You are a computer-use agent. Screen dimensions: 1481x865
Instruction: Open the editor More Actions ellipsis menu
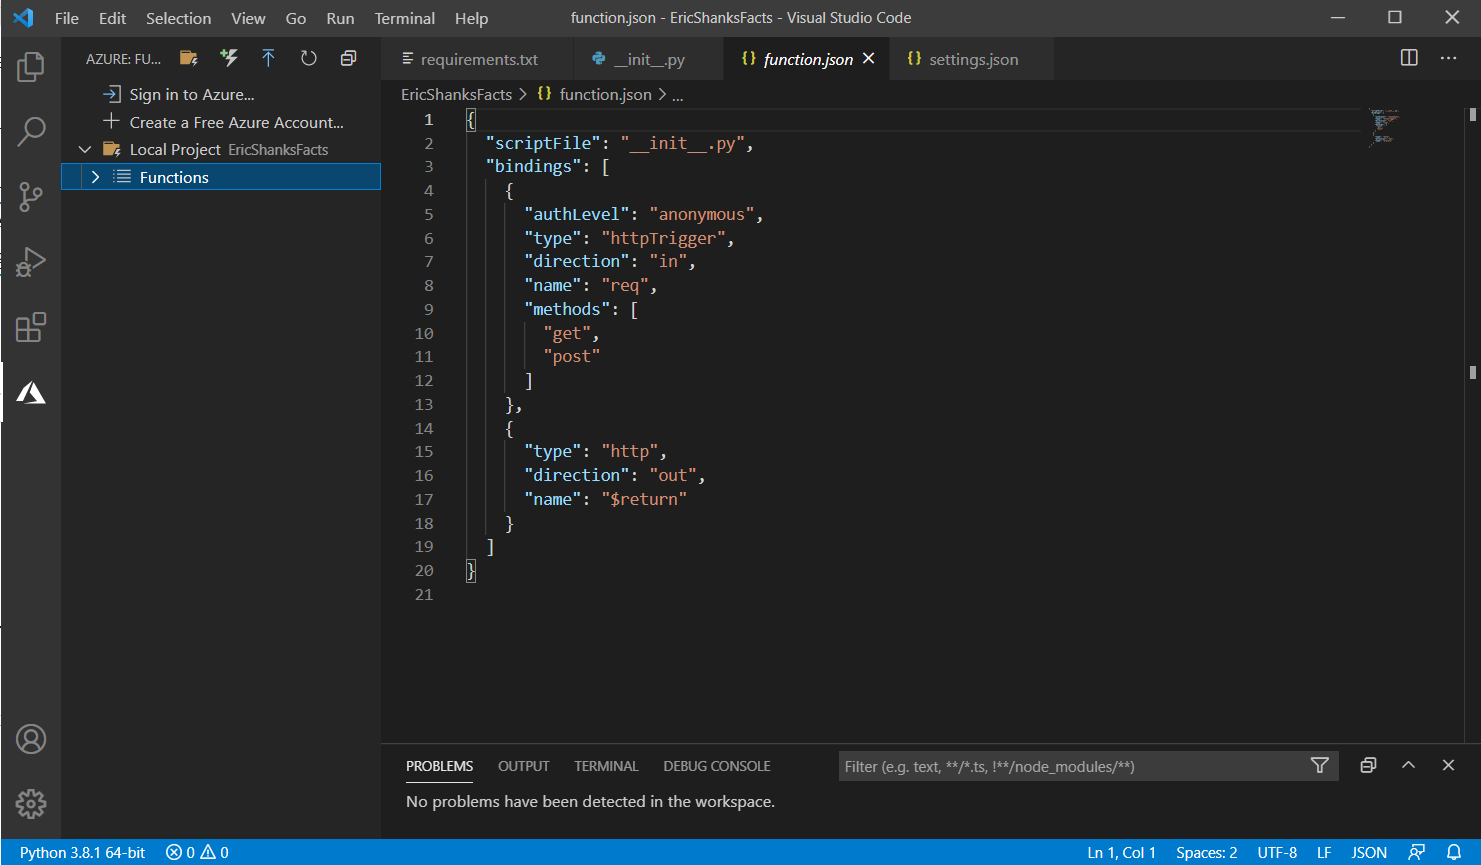[x=1448, y=58]
